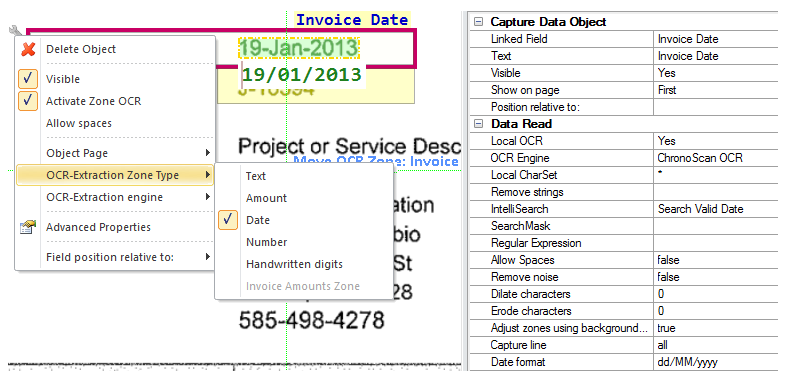Click the Advanced Properties folder icon

click(x=28, y=227)
